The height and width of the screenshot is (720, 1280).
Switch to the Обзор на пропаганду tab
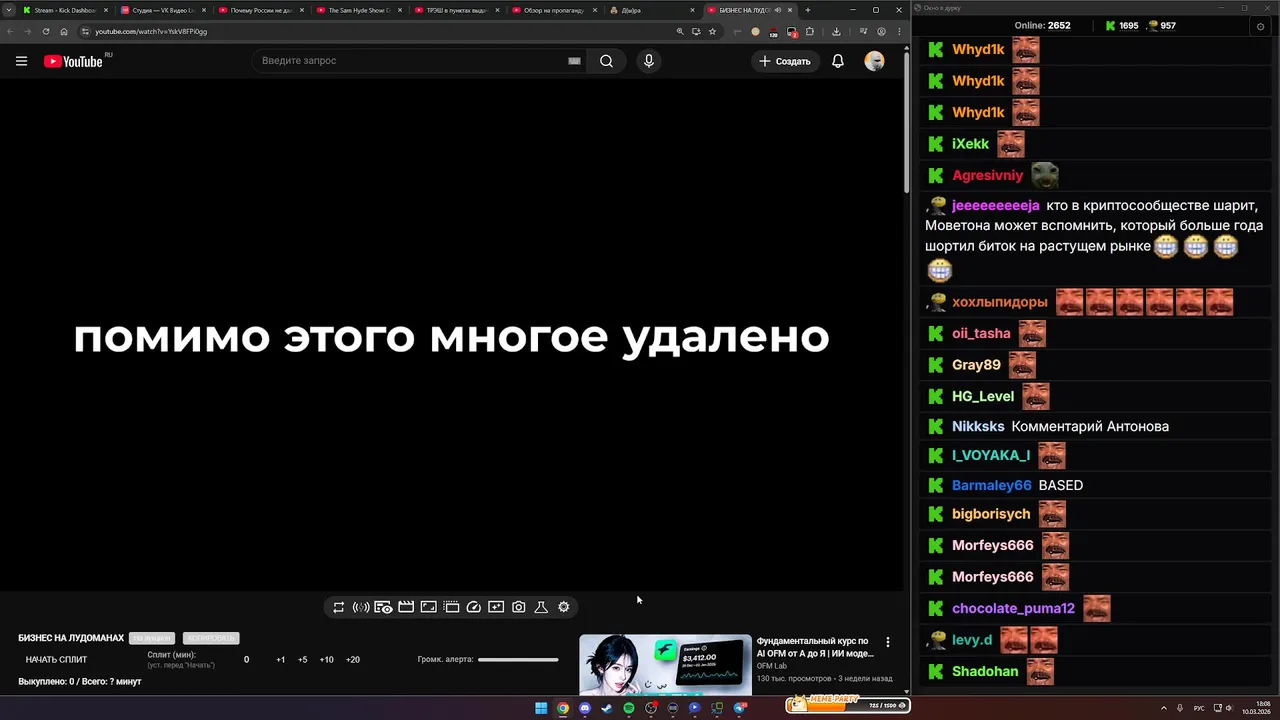point(555,10)
